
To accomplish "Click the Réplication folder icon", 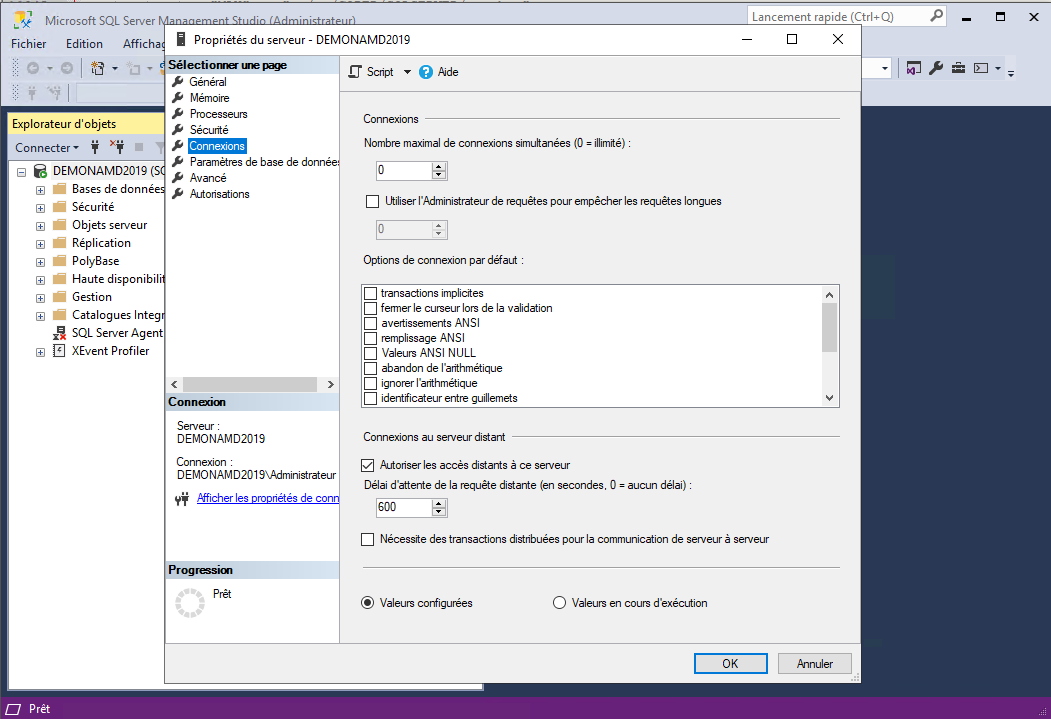I will point(60,243).
